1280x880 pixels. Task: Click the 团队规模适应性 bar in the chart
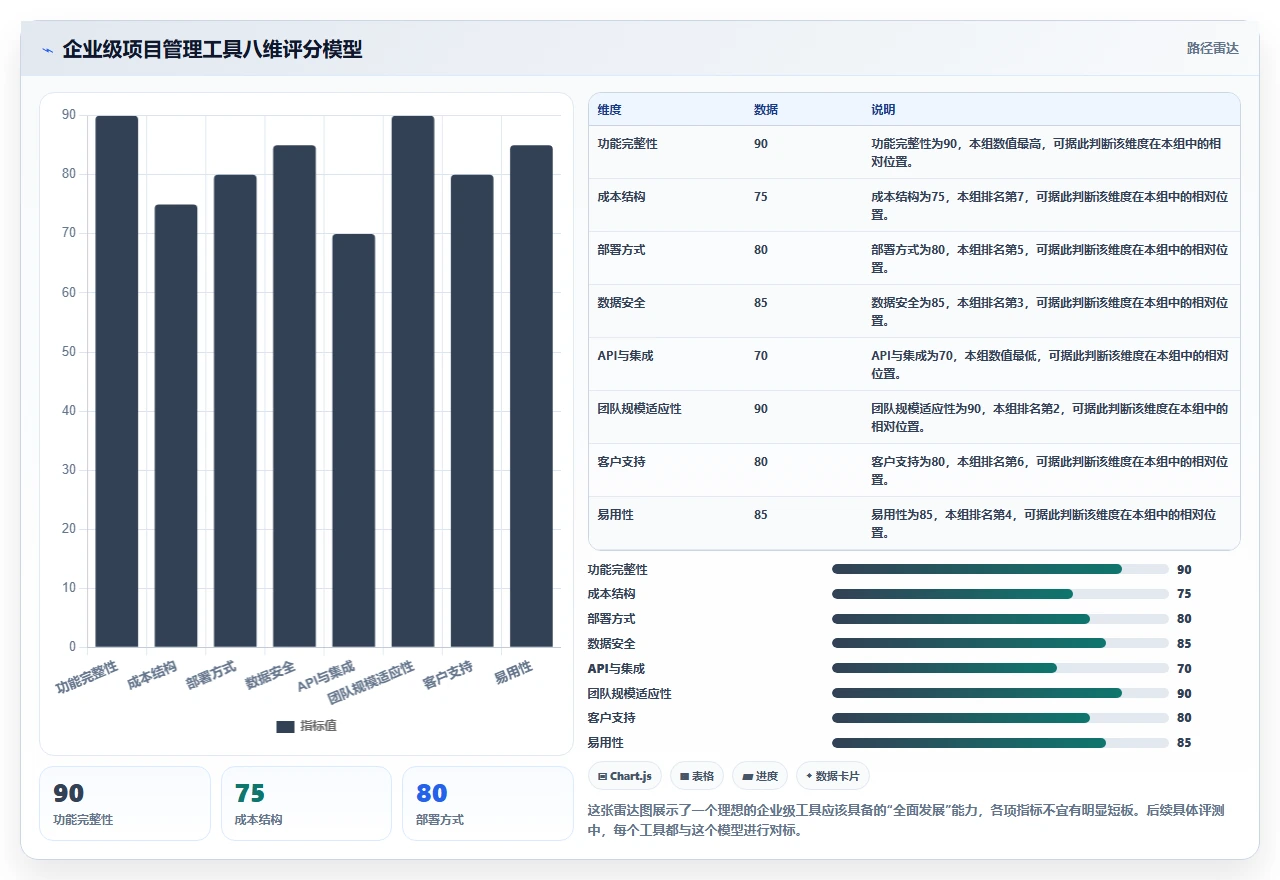coord(413,381)
